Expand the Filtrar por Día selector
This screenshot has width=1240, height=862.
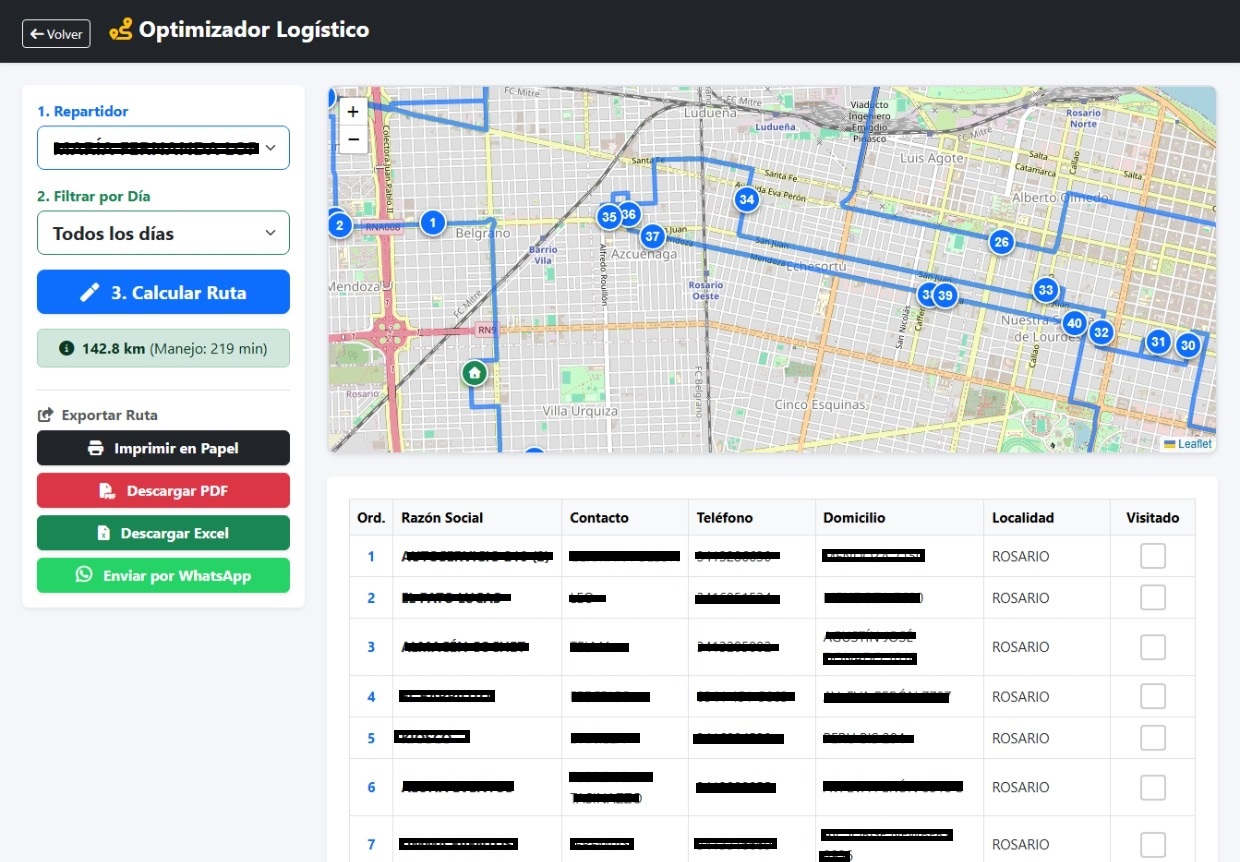pos(163,233)
